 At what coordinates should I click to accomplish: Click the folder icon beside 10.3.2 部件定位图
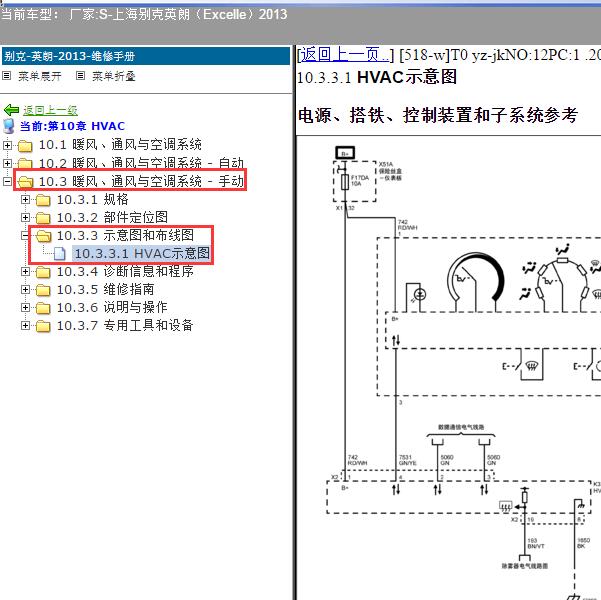[43, 218]
